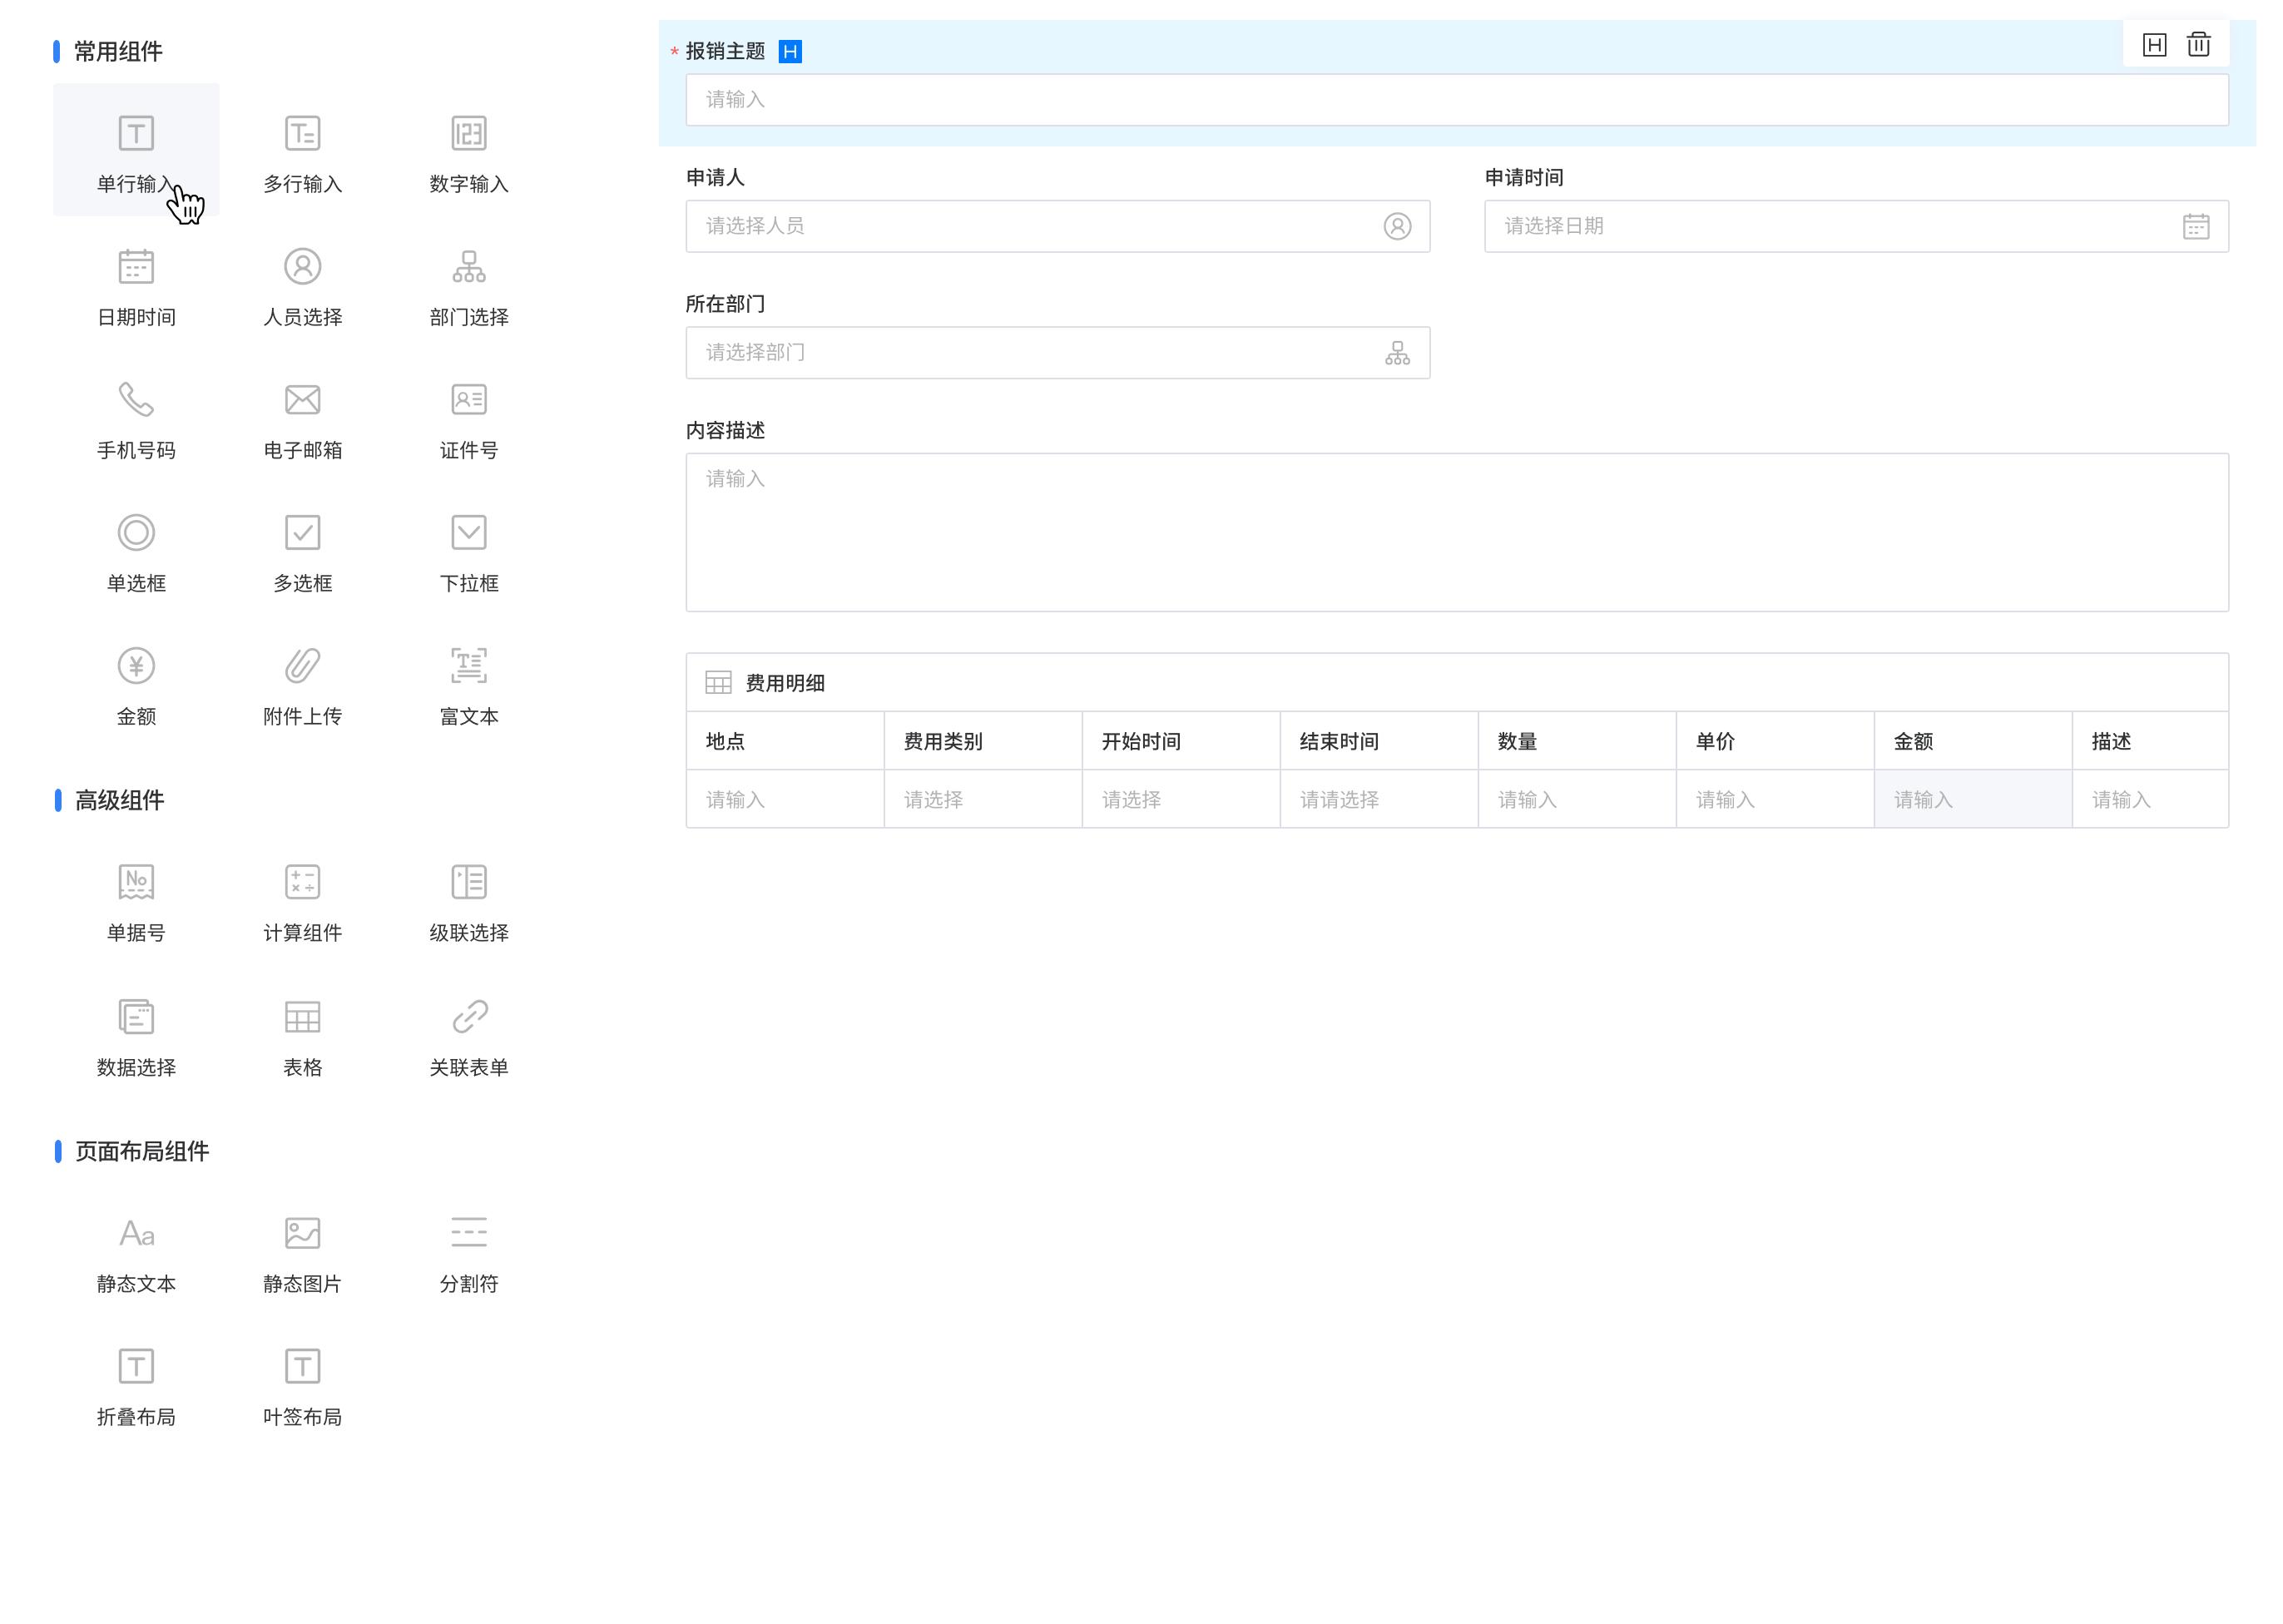Click the 计算组件 calculator icon
This screenshot has height=1624, width=2283.
point(302,882)
